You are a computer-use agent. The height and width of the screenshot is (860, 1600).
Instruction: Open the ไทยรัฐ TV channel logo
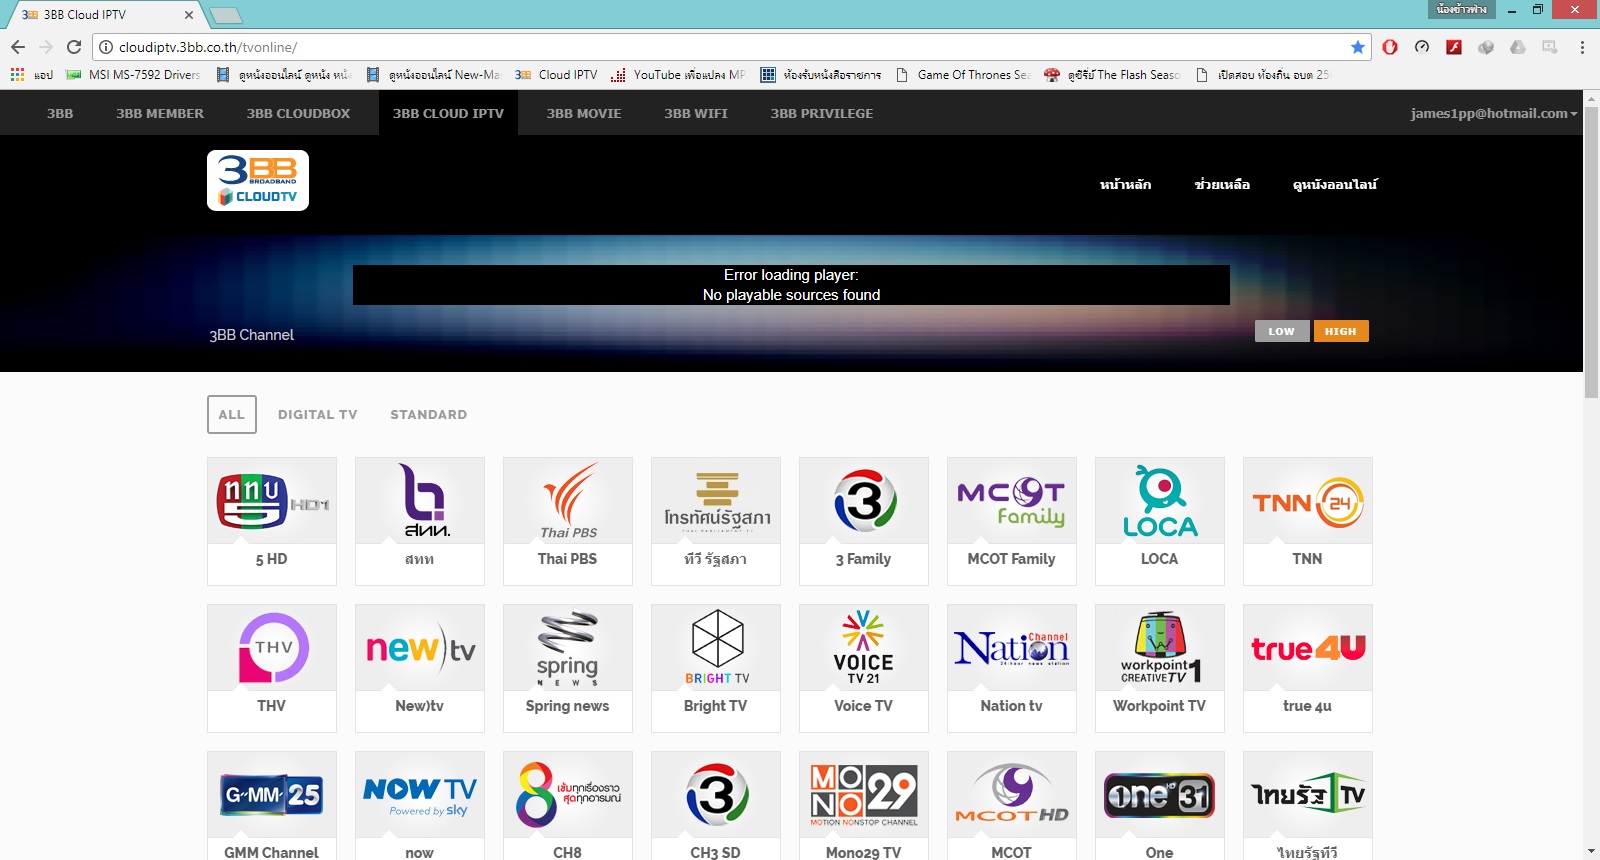[1308, 795]
